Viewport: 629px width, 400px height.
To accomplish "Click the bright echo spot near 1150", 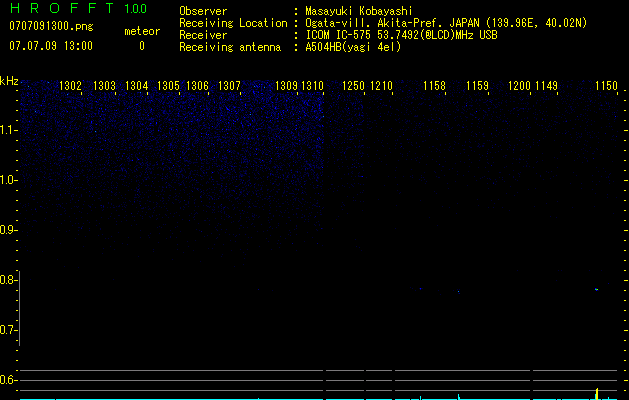I will click(x=597, y=289).
